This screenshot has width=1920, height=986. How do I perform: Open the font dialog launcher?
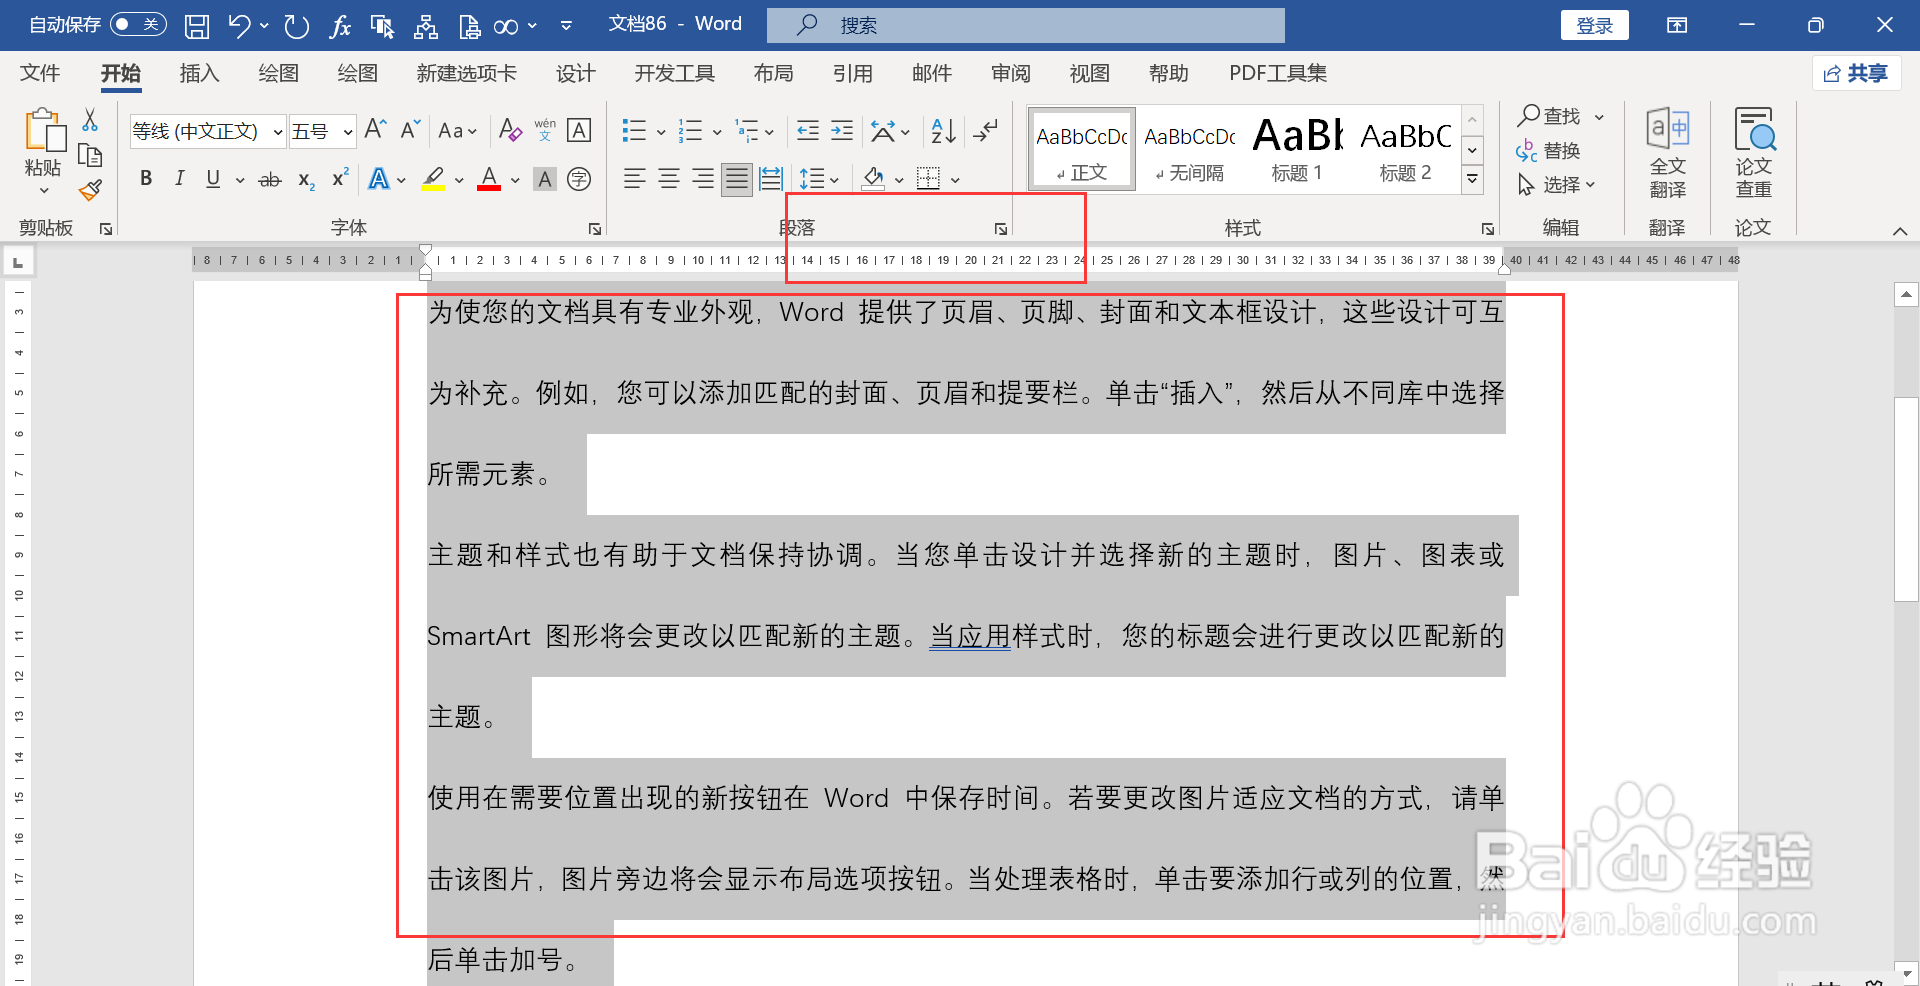pos(595,229)
